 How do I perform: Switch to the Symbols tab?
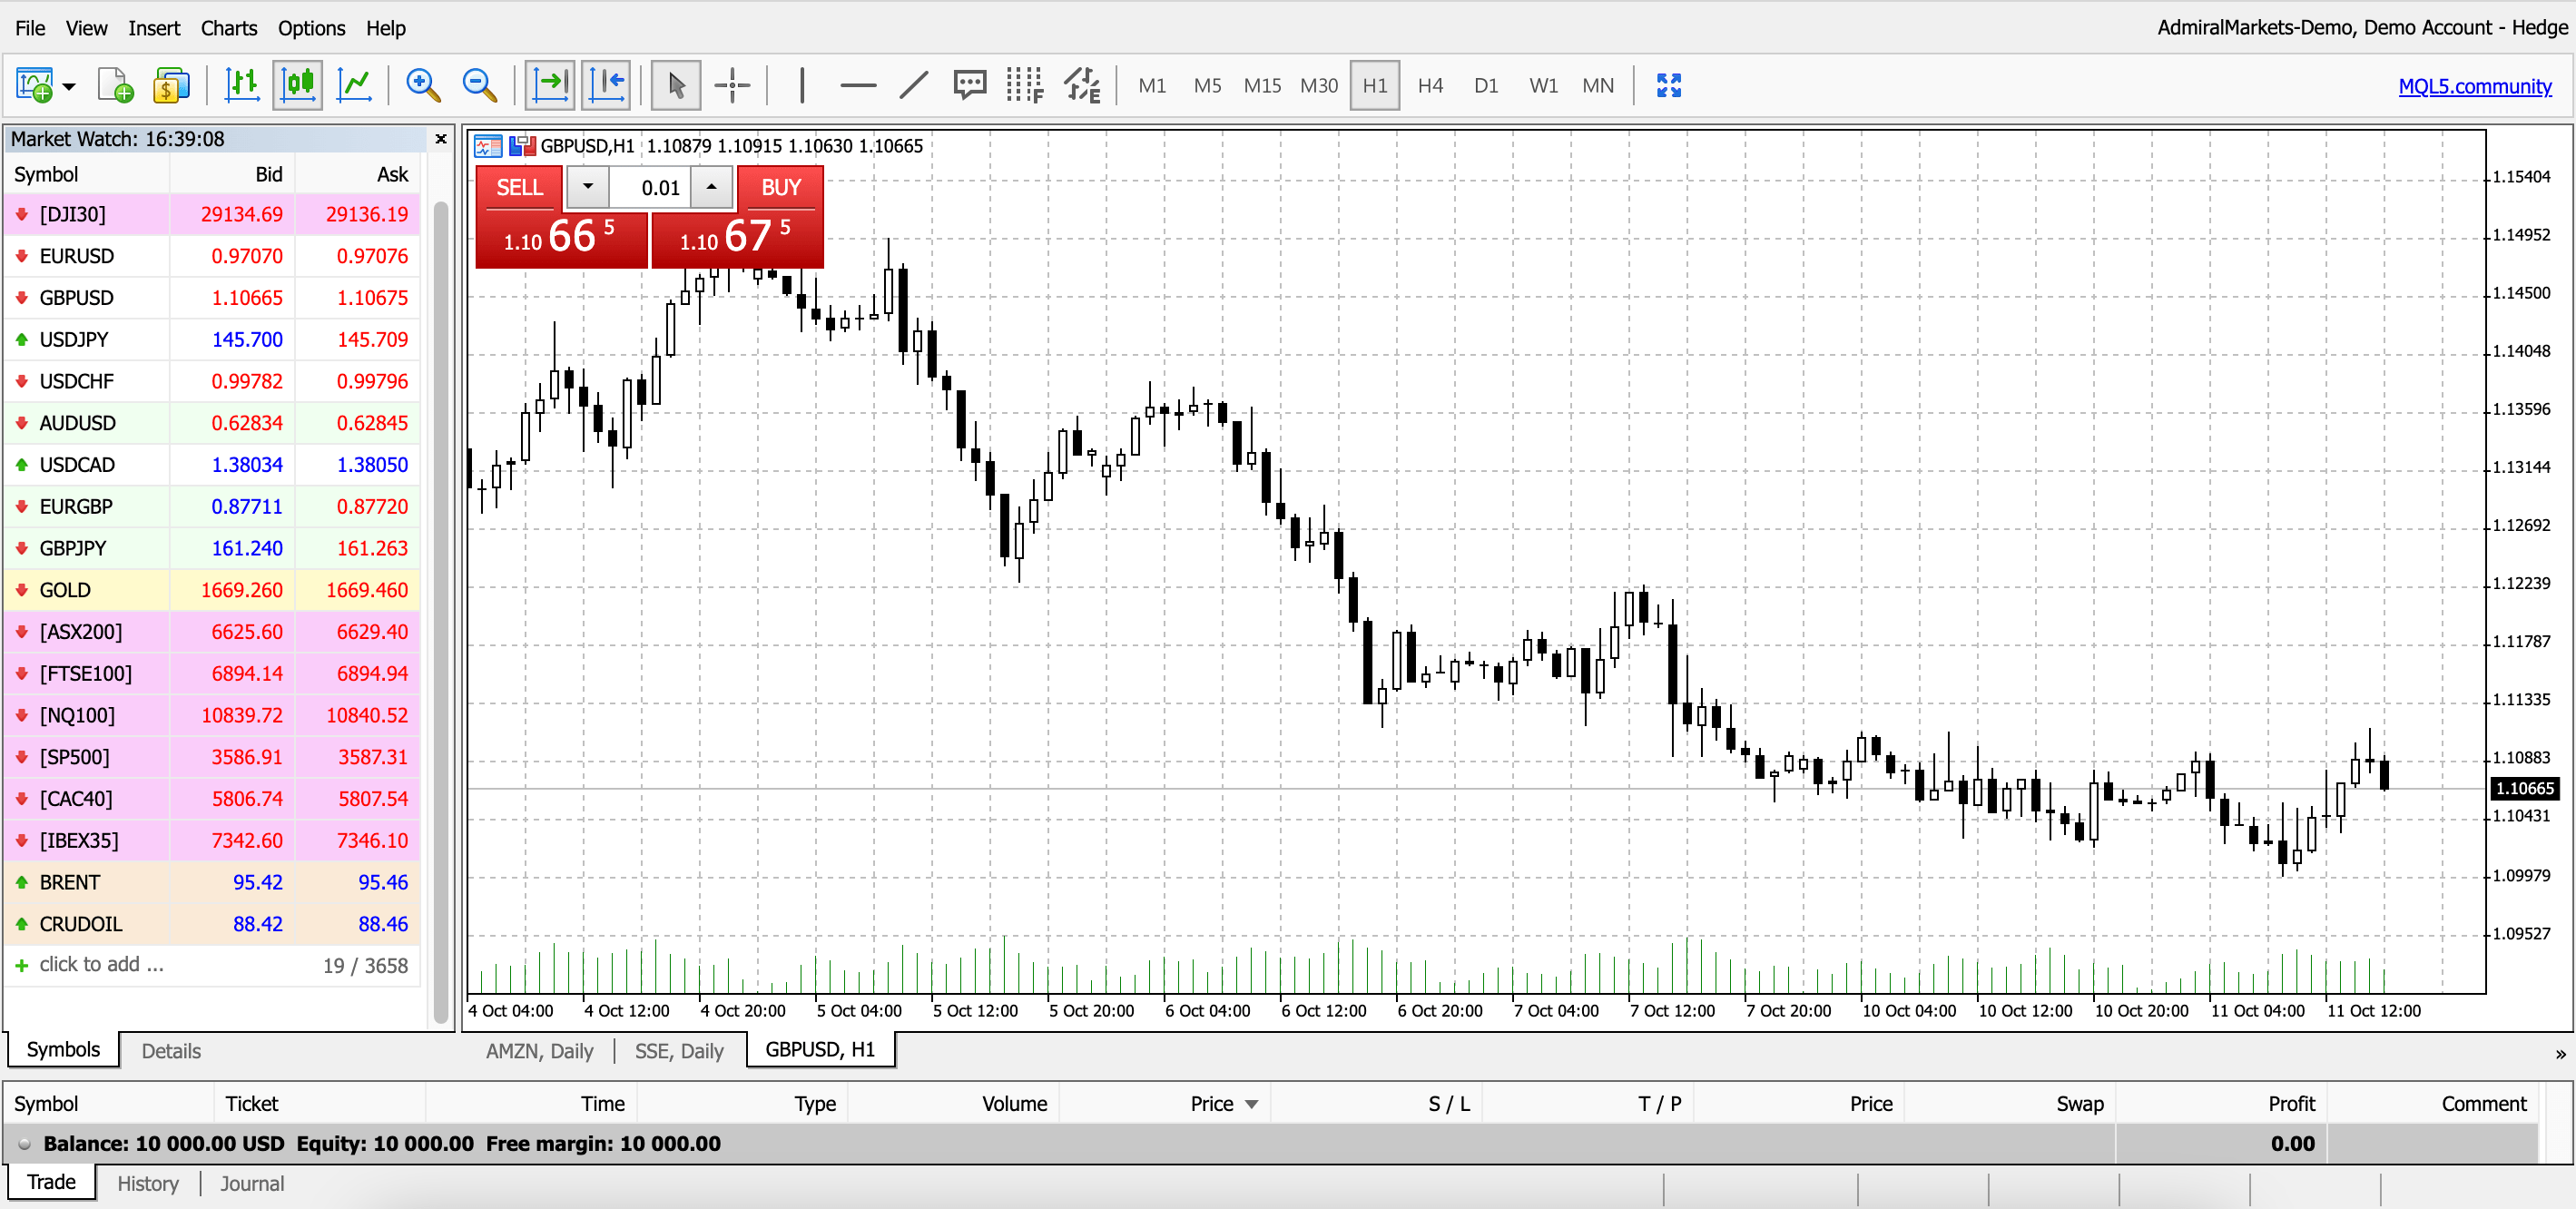coord(63,1050)
